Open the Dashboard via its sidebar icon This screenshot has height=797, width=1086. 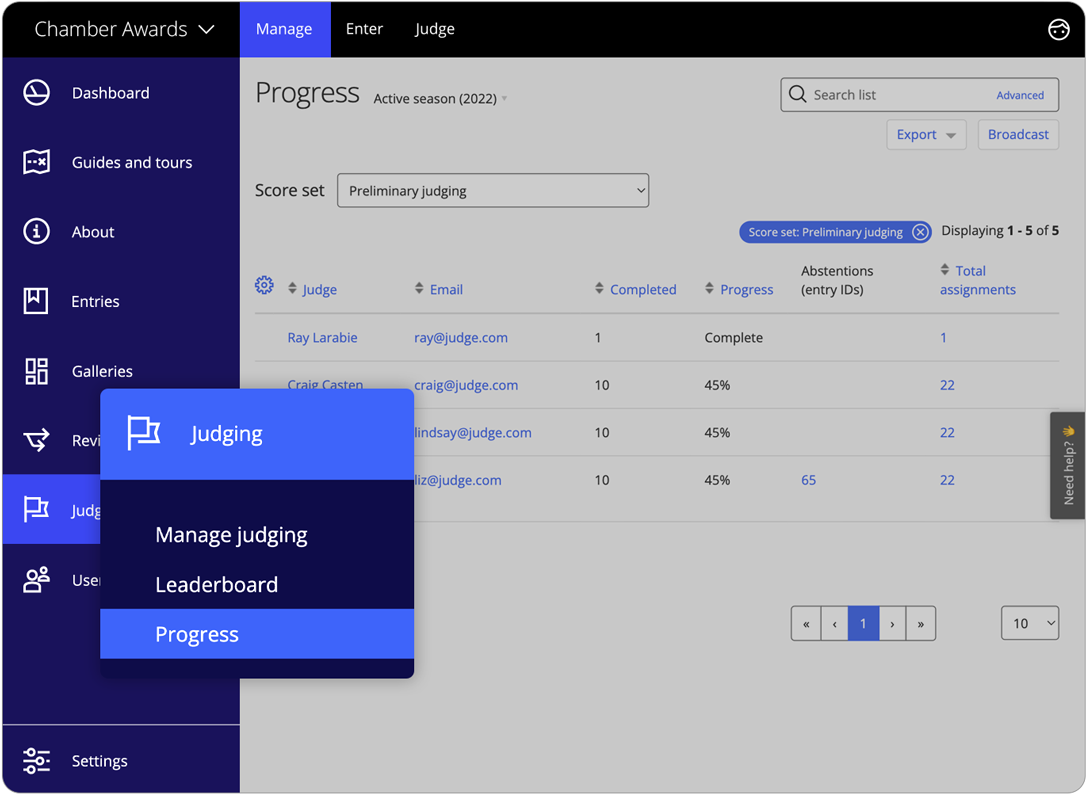tap(36, 92)
